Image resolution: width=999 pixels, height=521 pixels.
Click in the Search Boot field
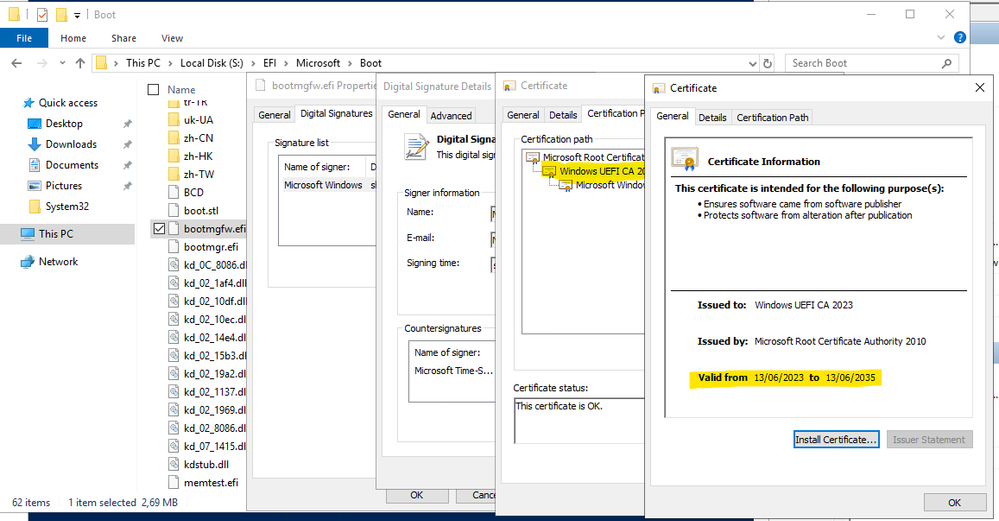tap(863, 63)
